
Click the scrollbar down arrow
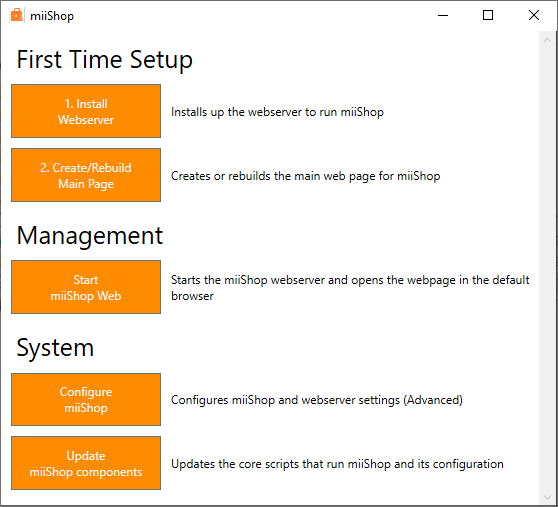(x=547, y=497)
